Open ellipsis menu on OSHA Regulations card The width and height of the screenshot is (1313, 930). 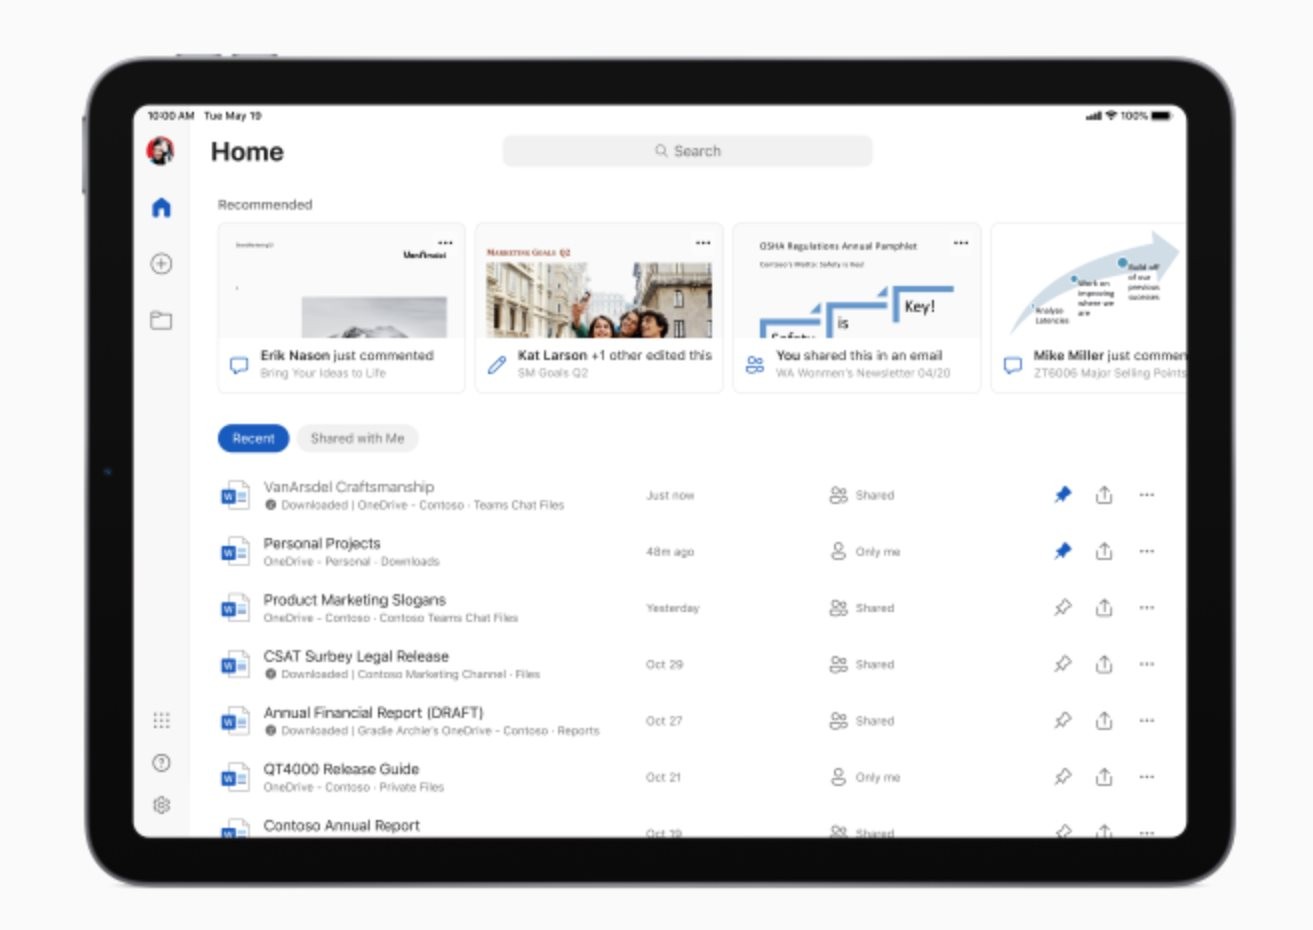pyautogui.click(x=961, y=242)
